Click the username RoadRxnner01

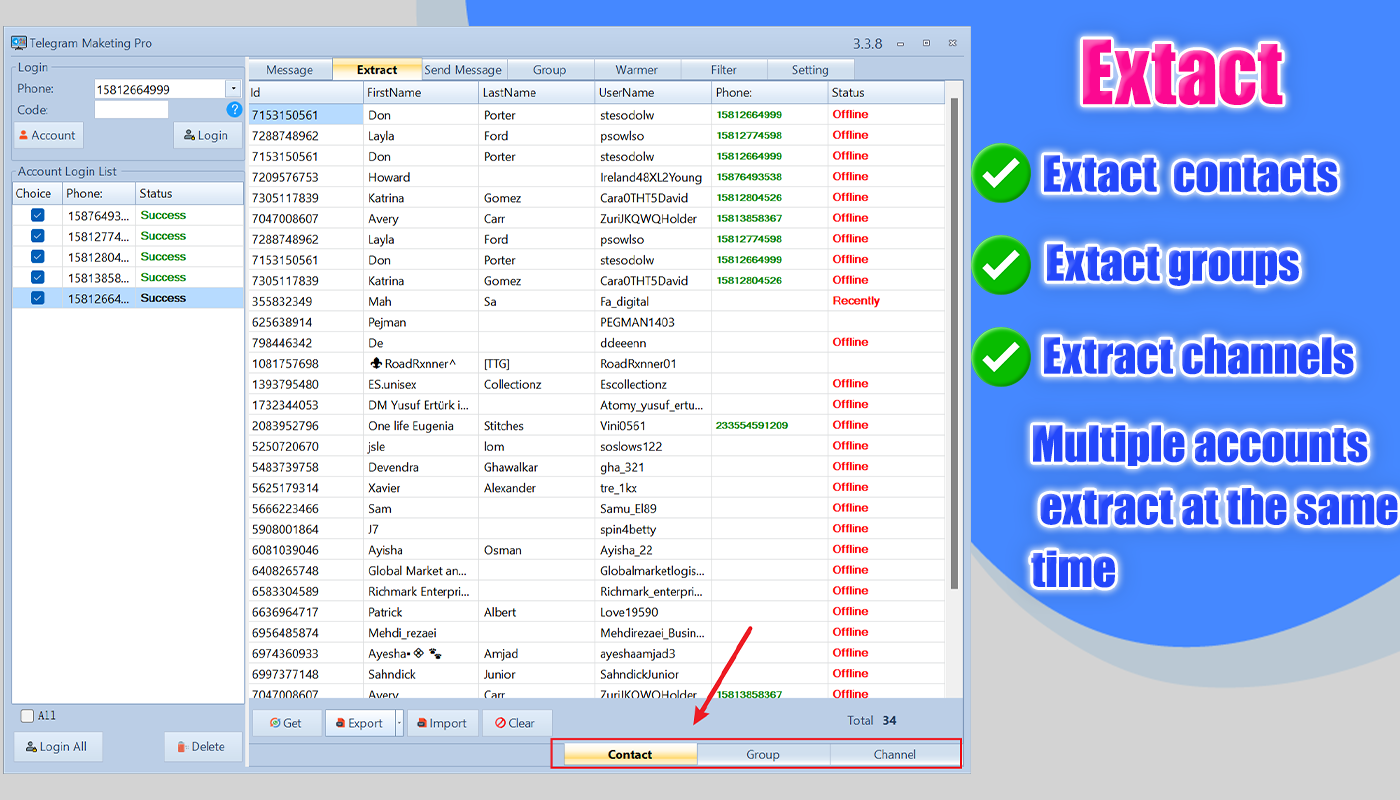638,364
